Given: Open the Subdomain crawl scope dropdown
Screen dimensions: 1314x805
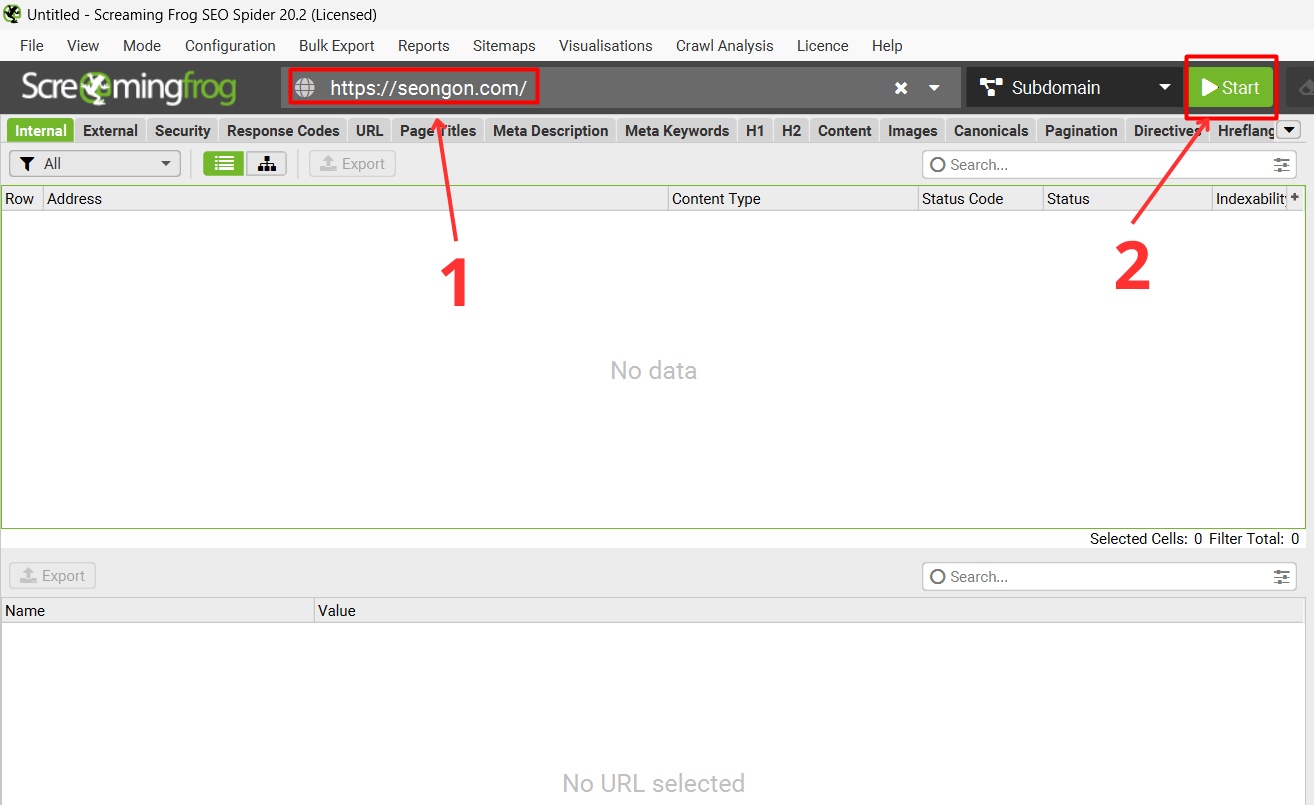Looking at the screenshot, I should coord(1075,88).
